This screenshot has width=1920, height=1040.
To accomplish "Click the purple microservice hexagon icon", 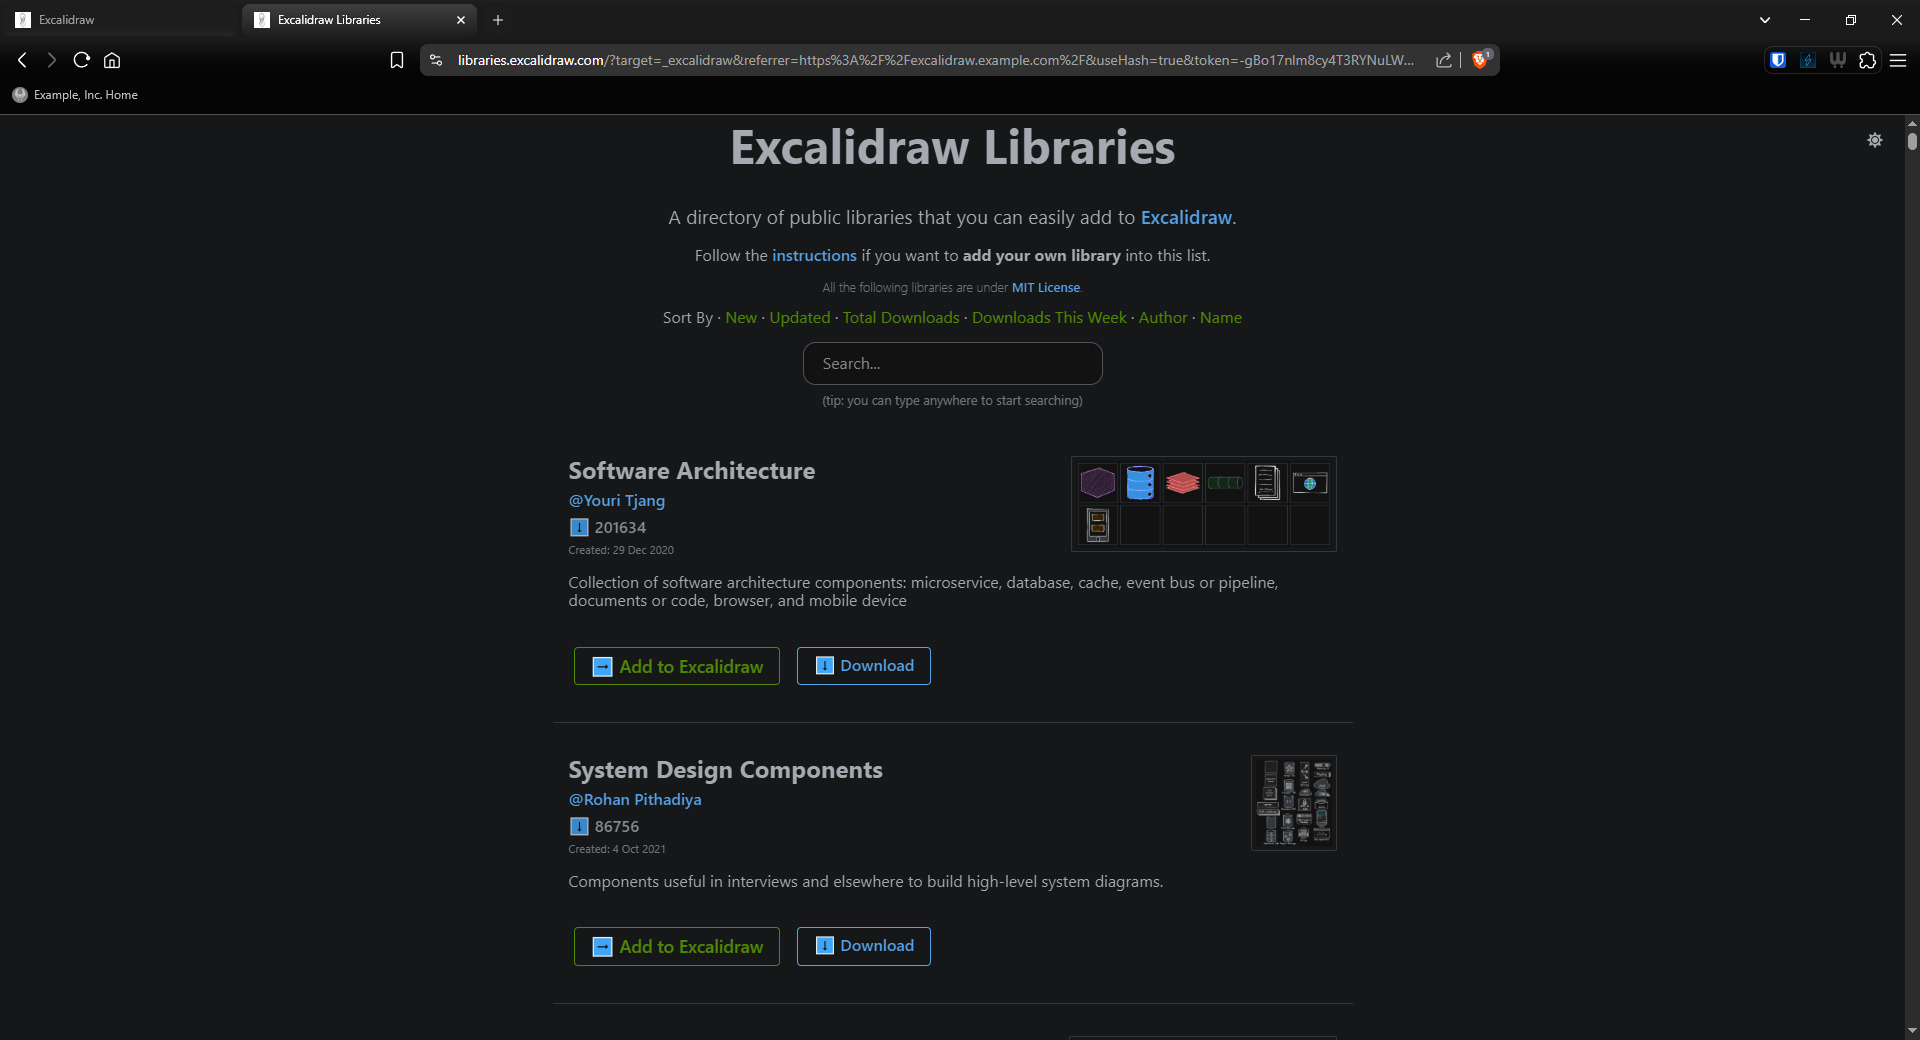I will coord(1097,483).
